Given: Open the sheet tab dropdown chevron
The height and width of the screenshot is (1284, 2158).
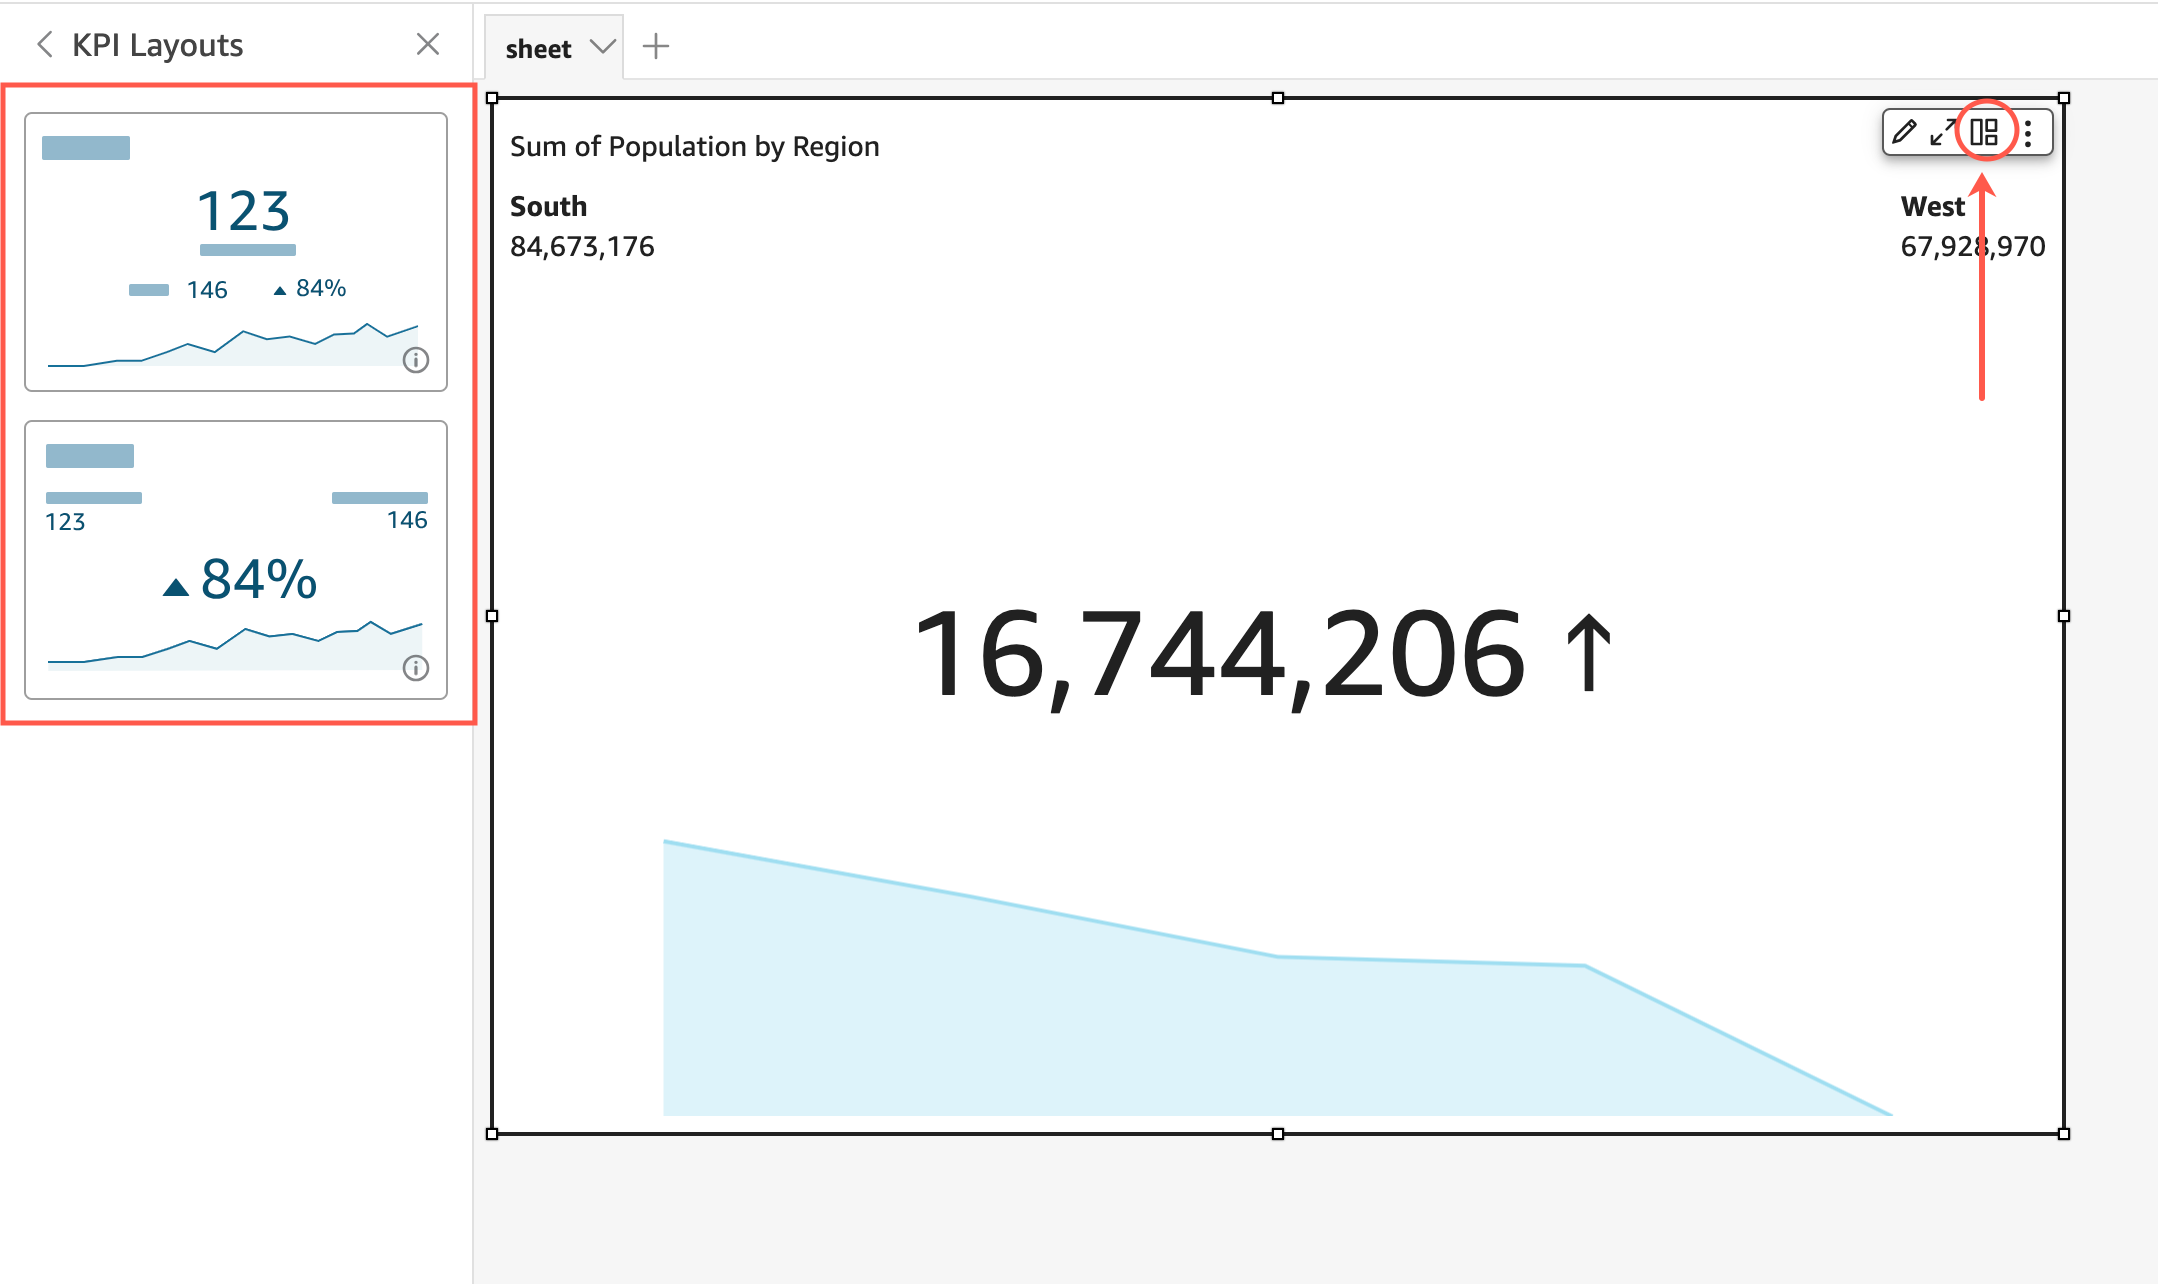Looking at the screenshot, I should point(603,46).
